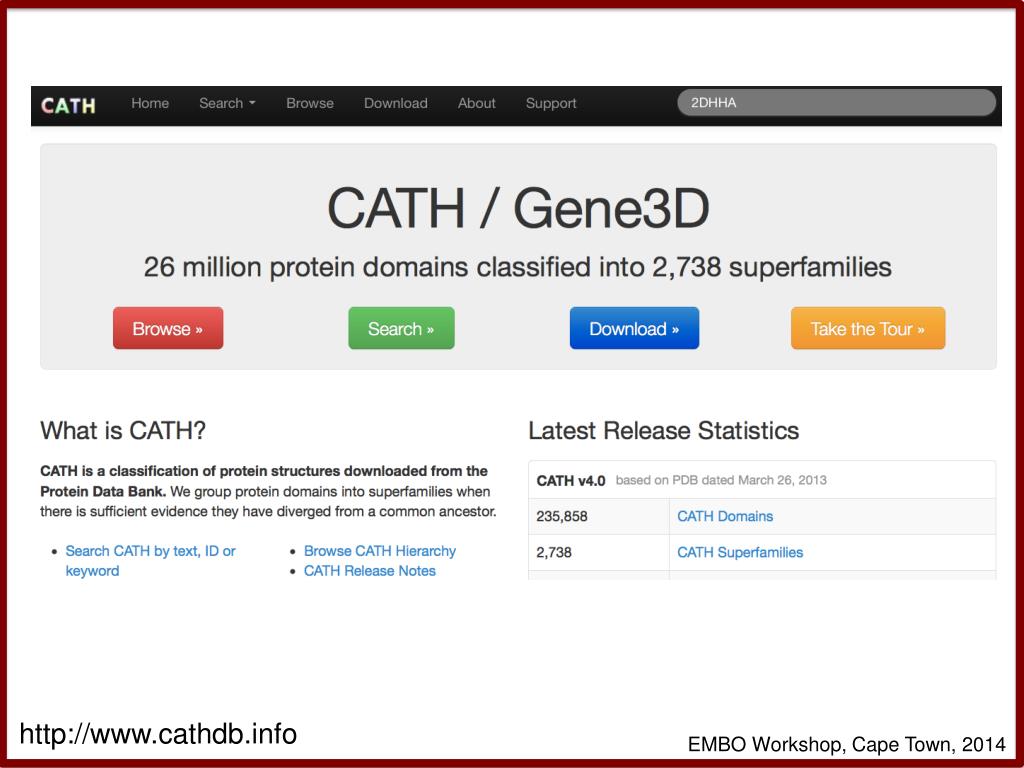Click the red Browse » button
The width and height of the screenshot is (1024, 768).
click(x=168, y=328)
